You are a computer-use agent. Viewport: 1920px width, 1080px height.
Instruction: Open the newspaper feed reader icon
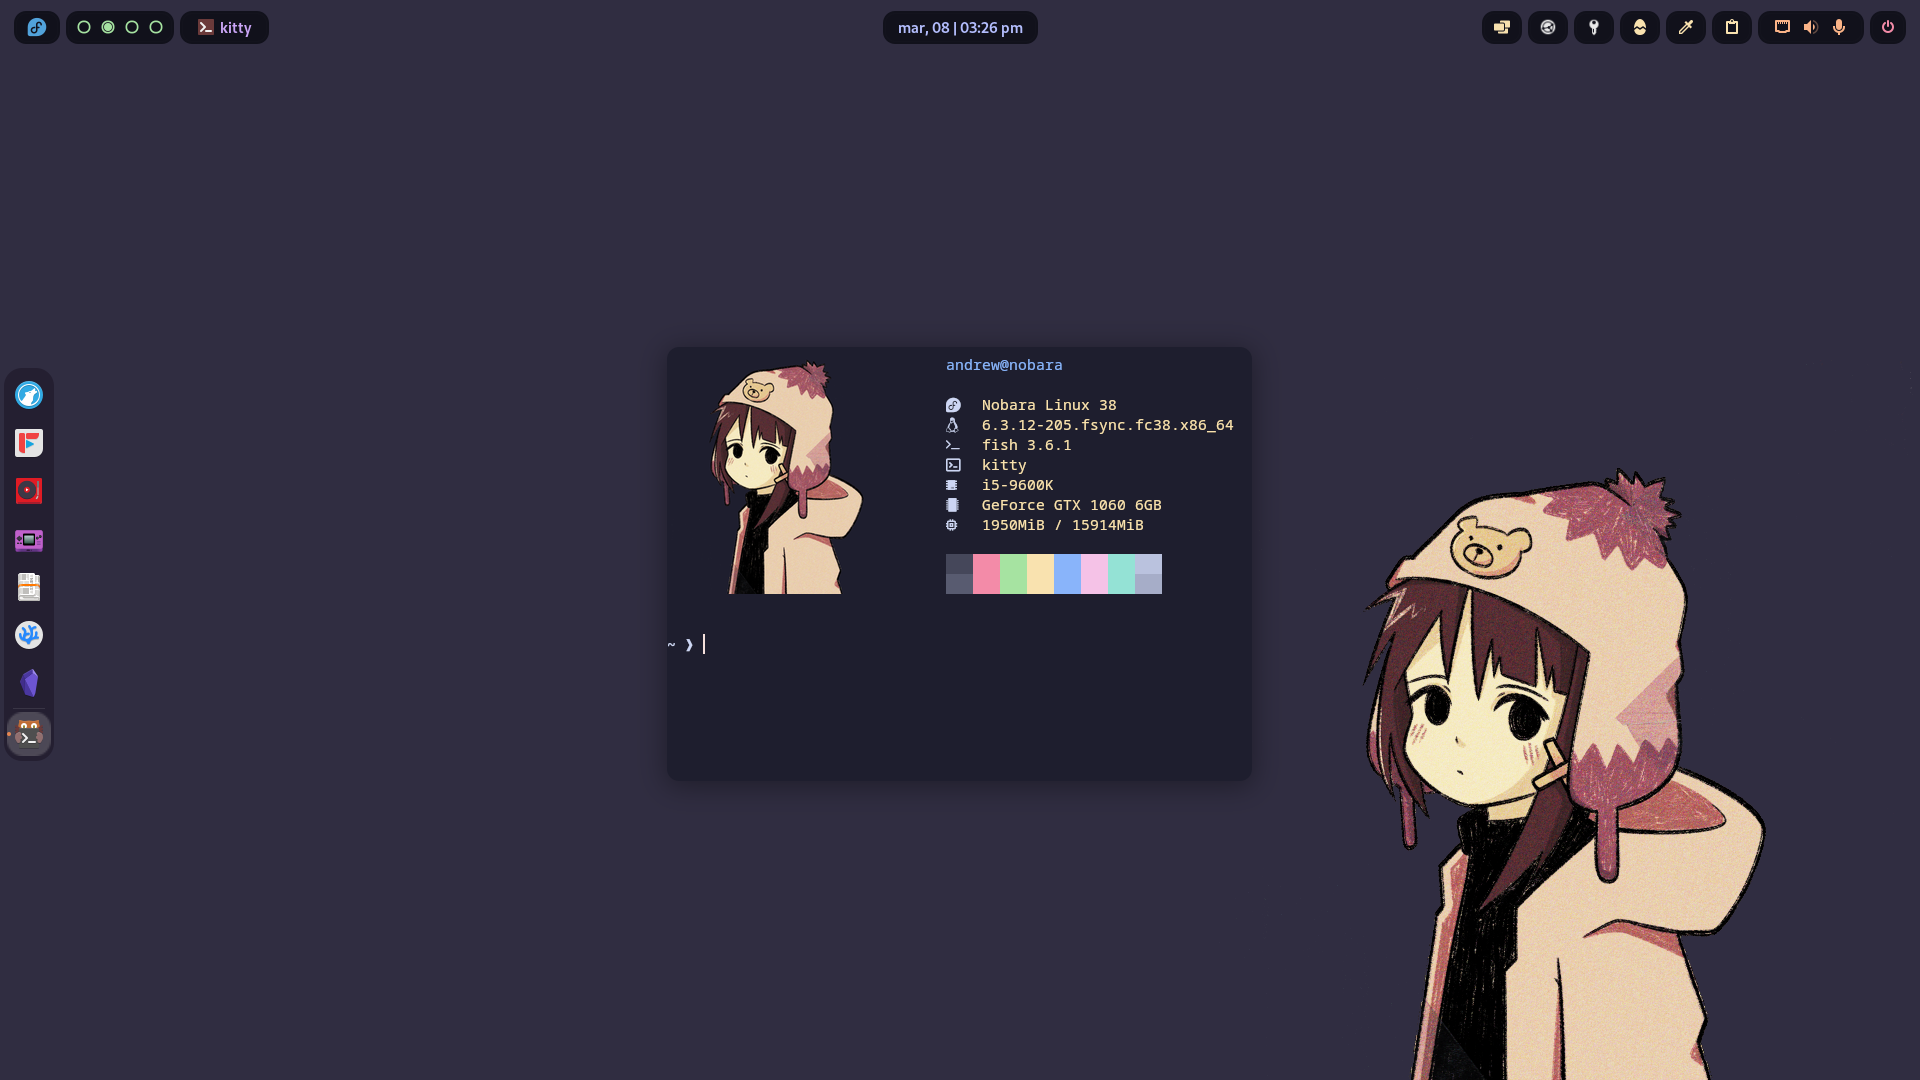29,587
